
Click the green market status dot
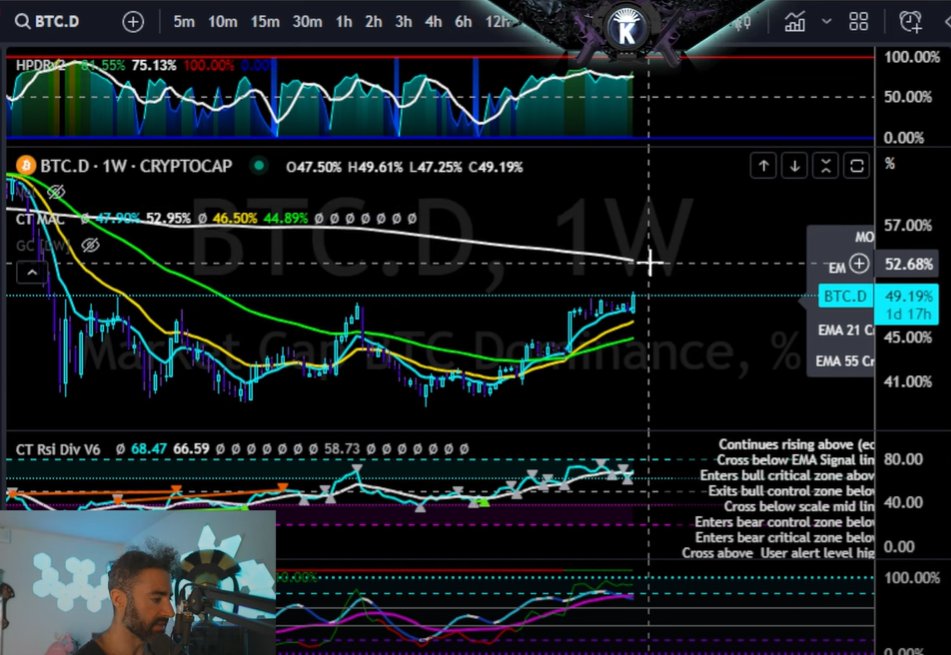[x=259, y=166]
